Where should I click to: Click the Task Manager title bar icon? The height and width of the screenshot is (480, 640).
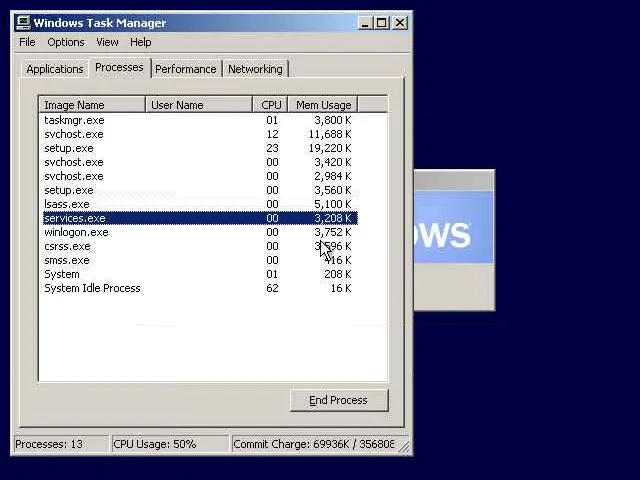pyautogui.click(x=23, y=22)
